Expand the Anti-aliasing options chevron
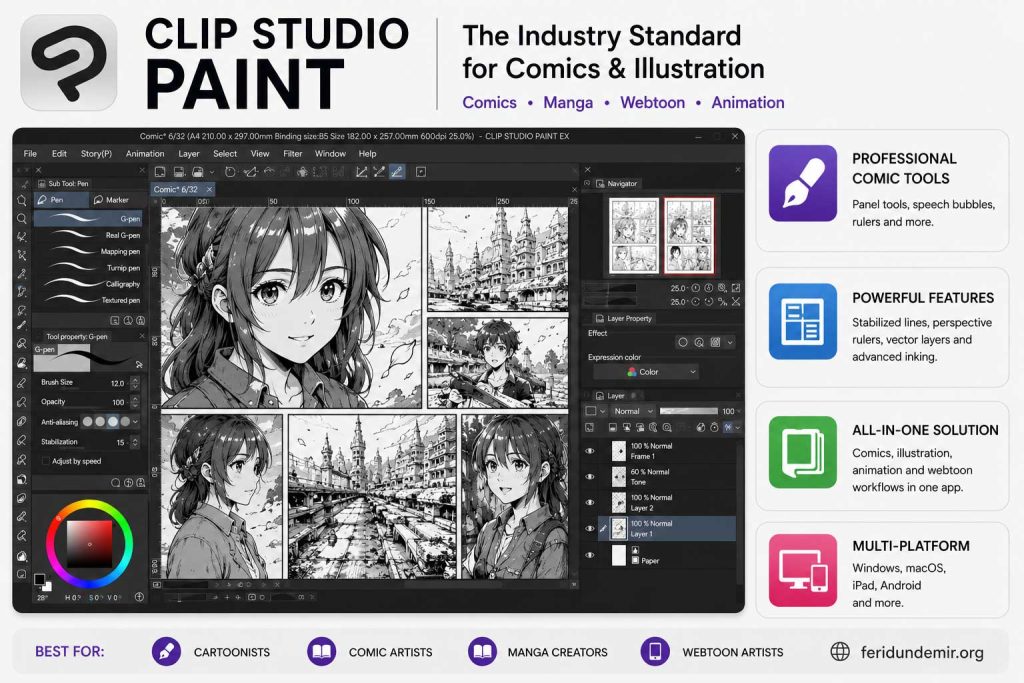This screenshot has height=683, width=1024. click(135, 422)
